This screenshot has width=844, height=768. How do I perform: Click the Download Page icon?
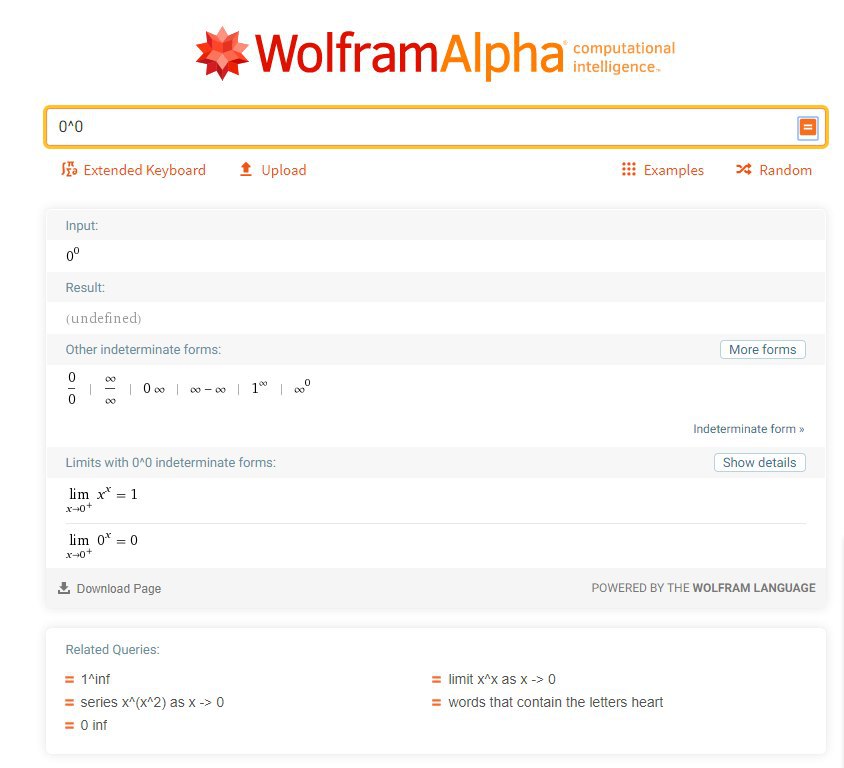click(64, 588)
